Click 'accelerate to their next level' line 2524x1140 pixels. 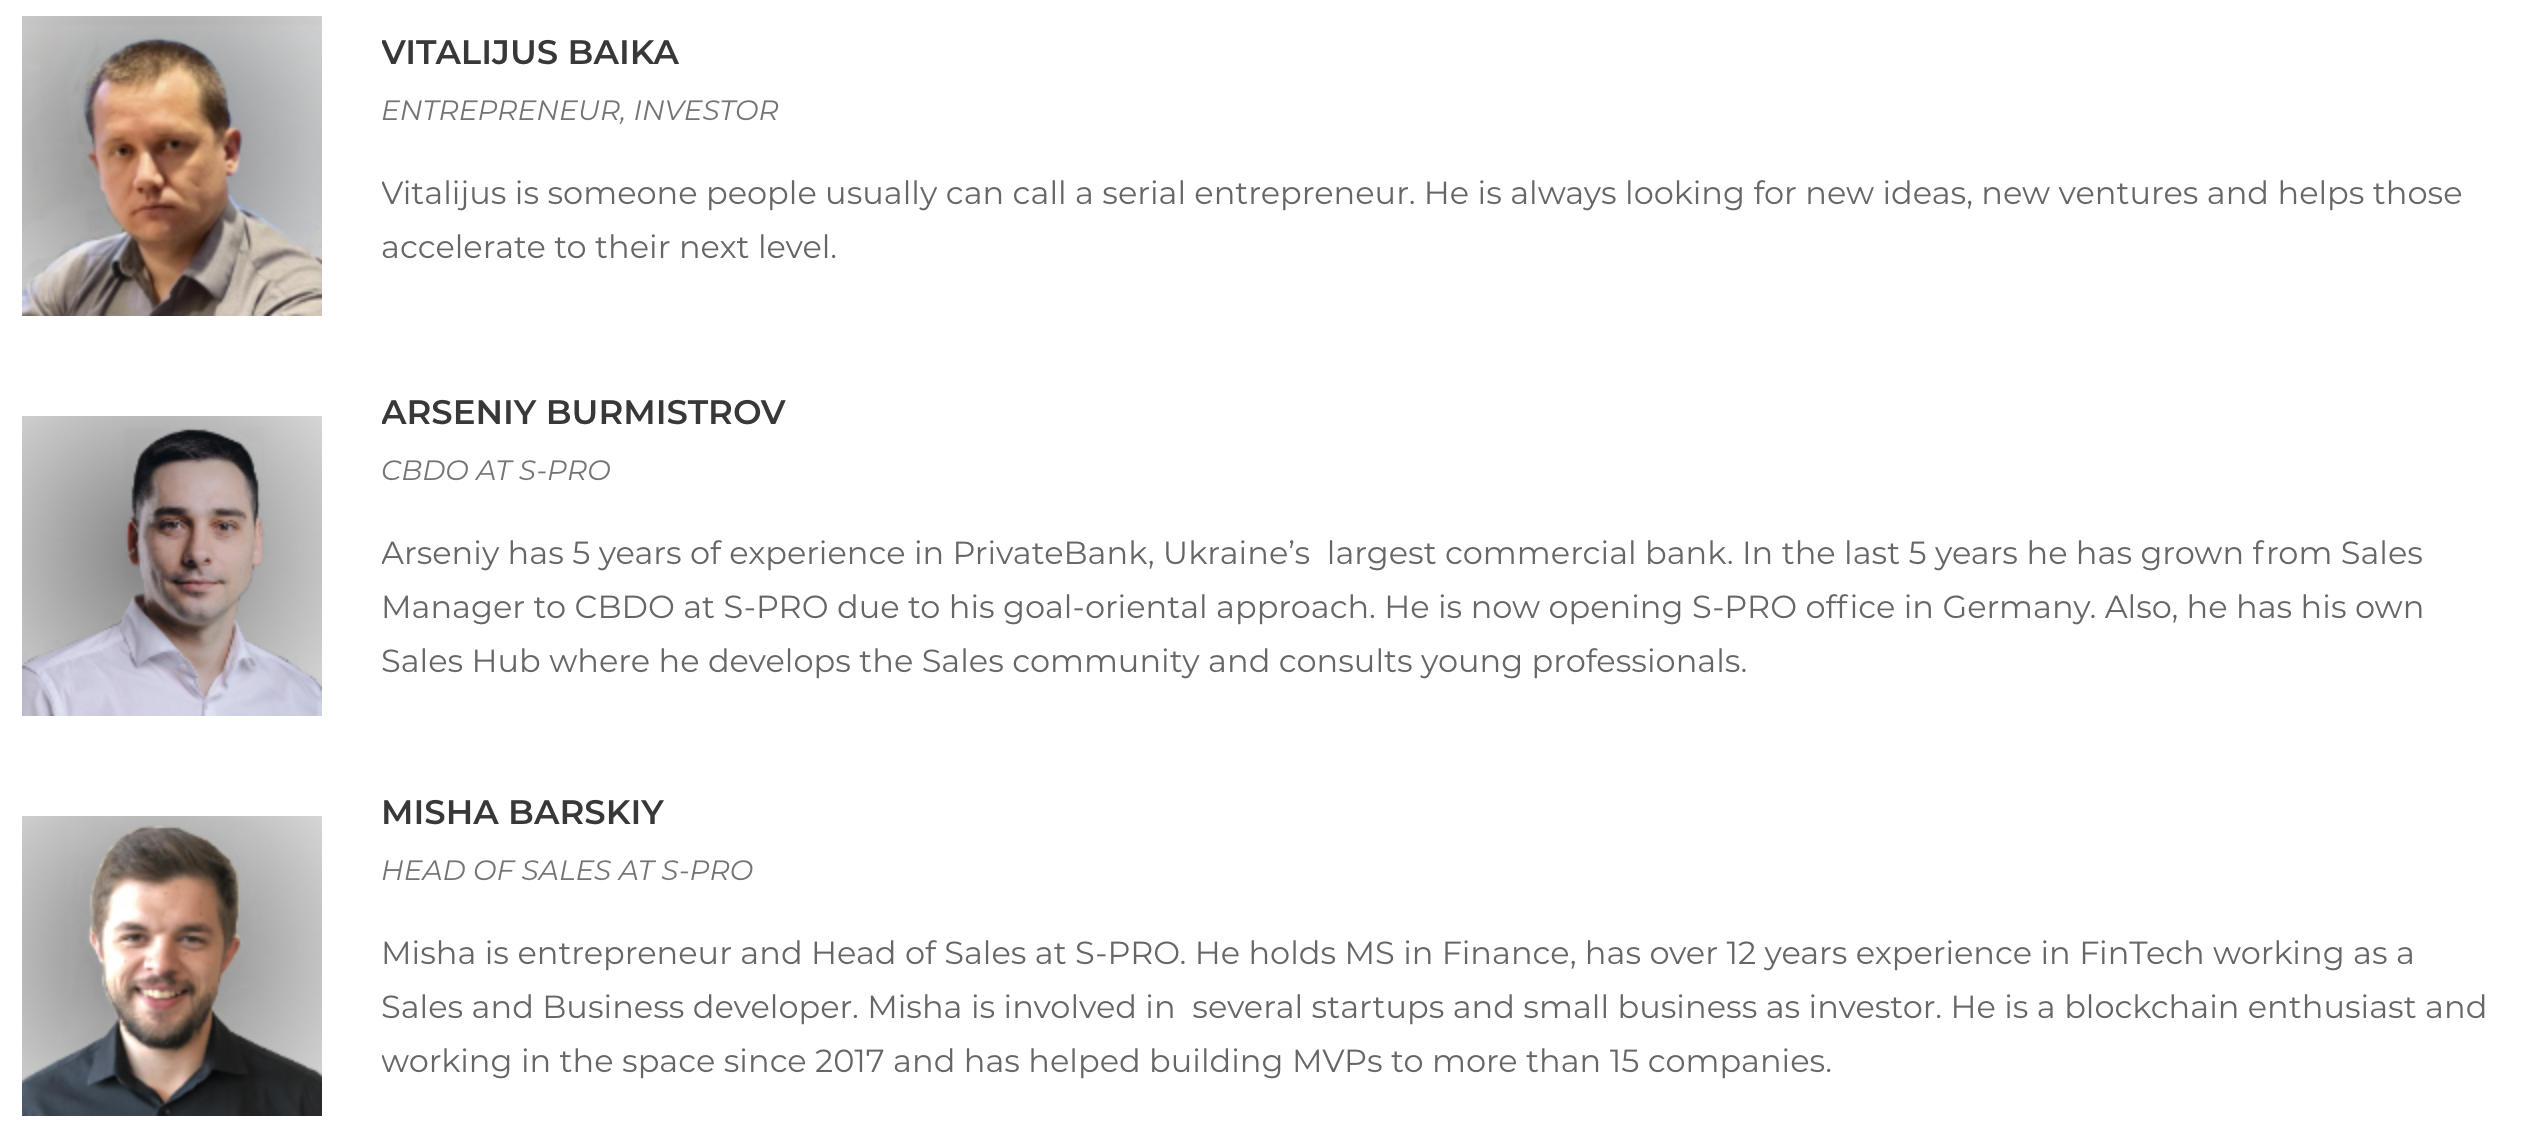click(x=608, y=247)
